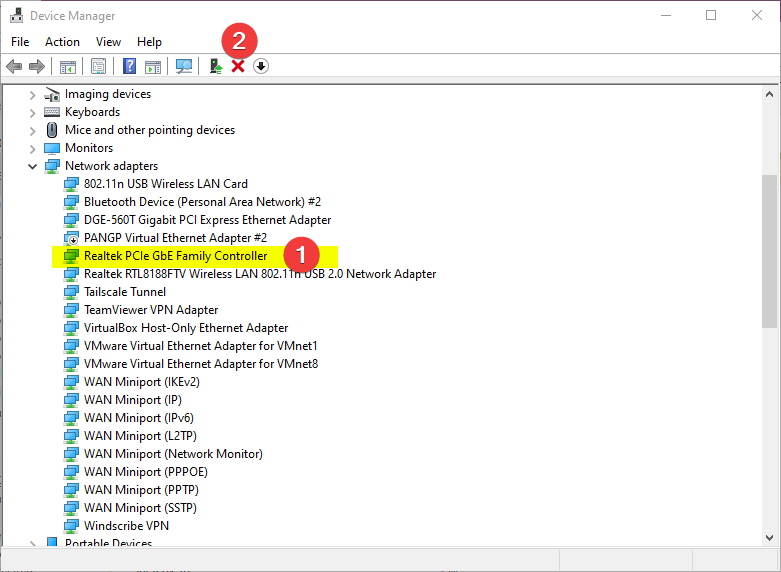Viewport: 781px width, 572px height.
Task: Expand the Imaging devices category
Action: [x=32, y=95]
